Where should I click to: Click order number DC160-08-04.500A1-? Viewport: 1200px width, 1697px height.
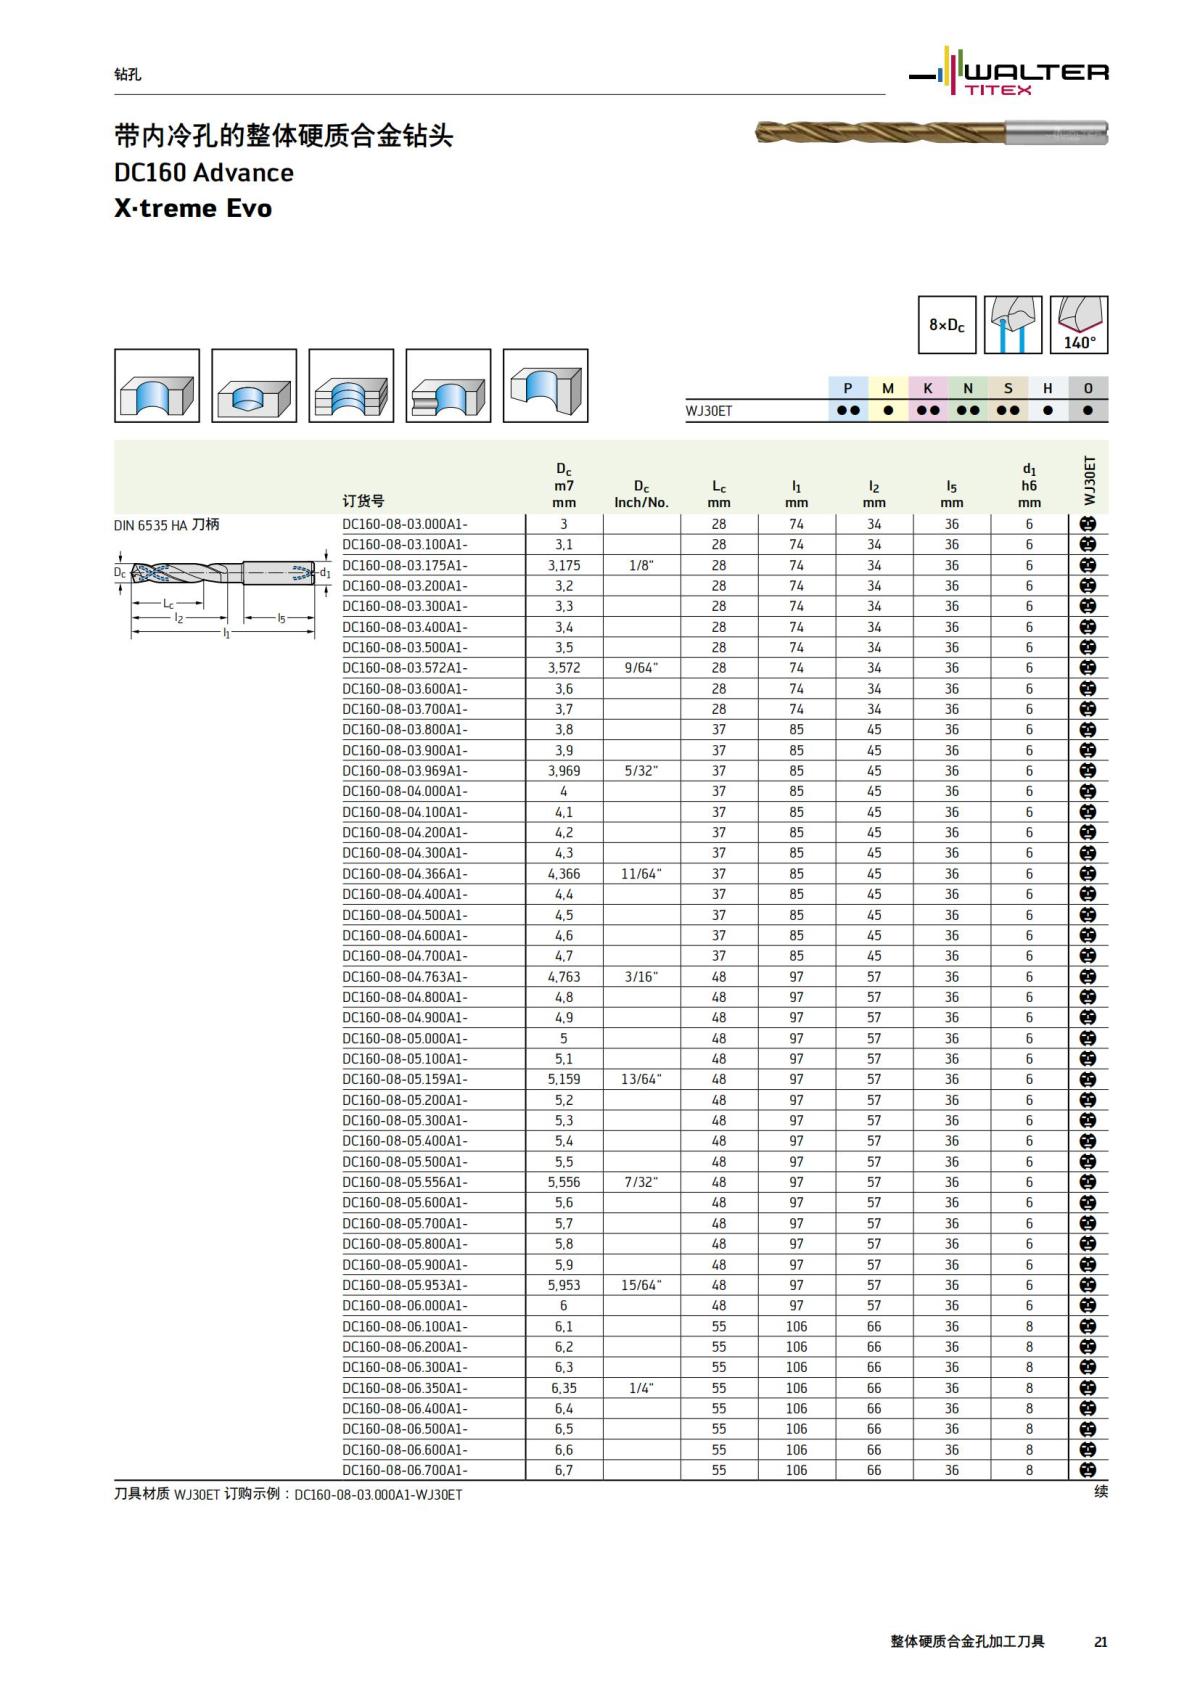pyautogui.click(x=405, y=915)
